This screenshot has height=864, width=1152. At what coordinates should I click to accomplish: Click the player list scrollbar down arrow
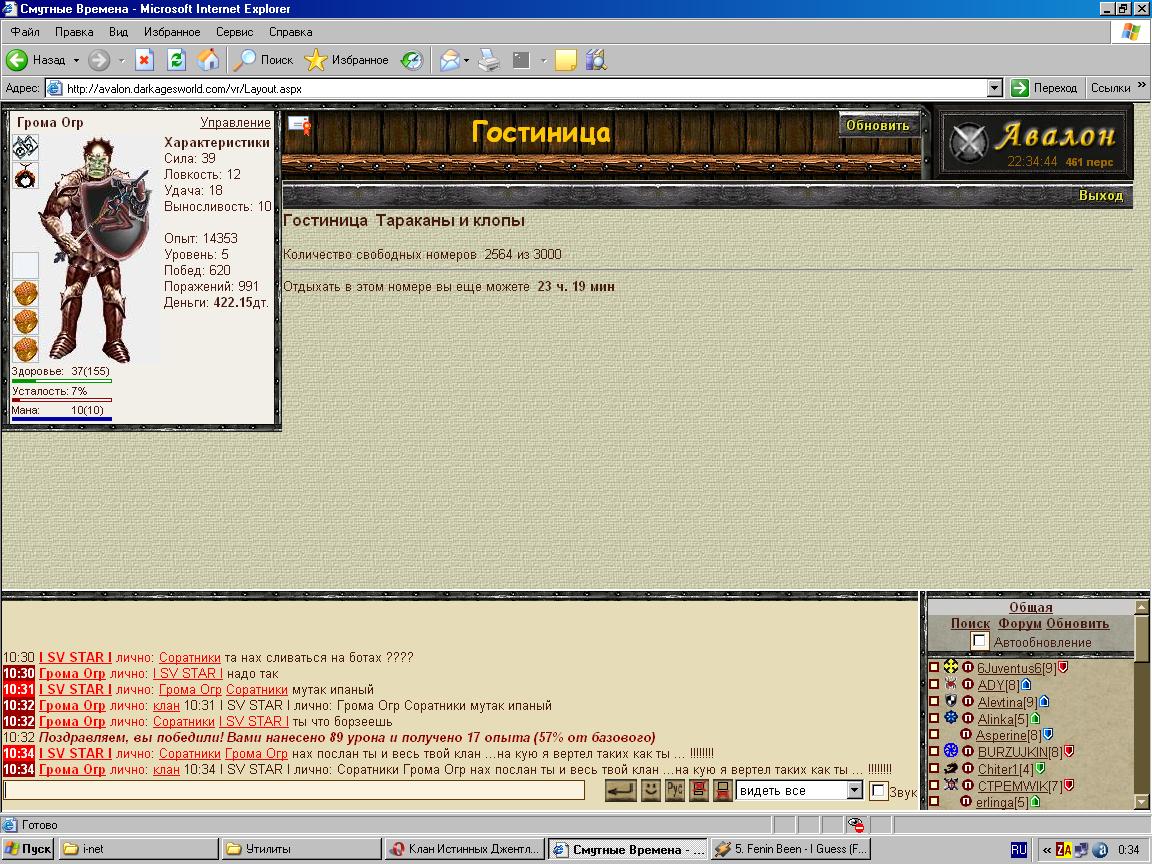click(x=1142, y=802)
